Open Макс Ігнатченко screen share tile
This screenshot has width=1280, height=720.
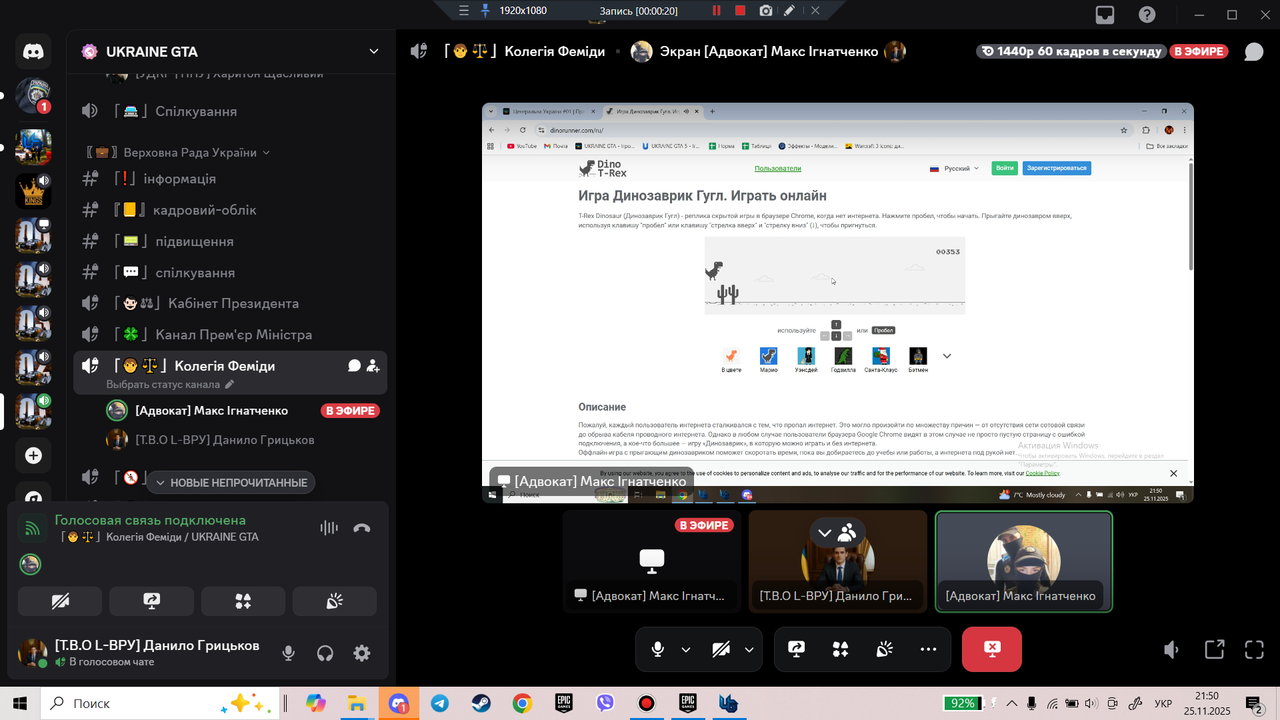(x=652, y=561)
